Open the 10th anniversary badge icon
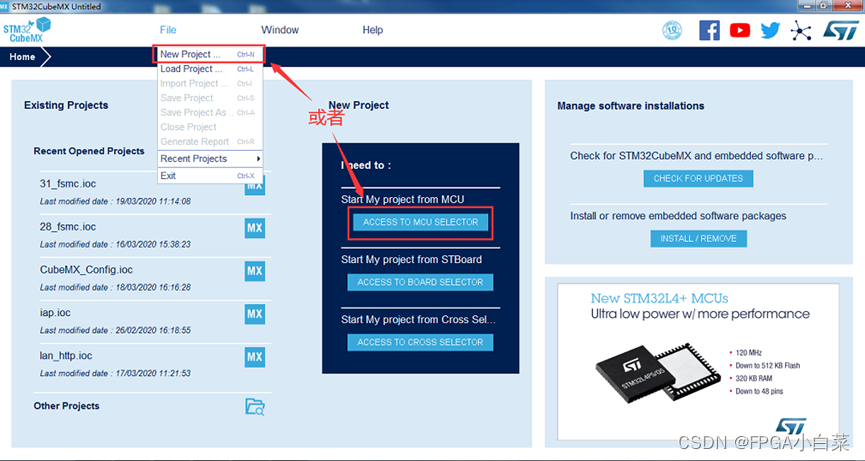 [x=672, y=30]
